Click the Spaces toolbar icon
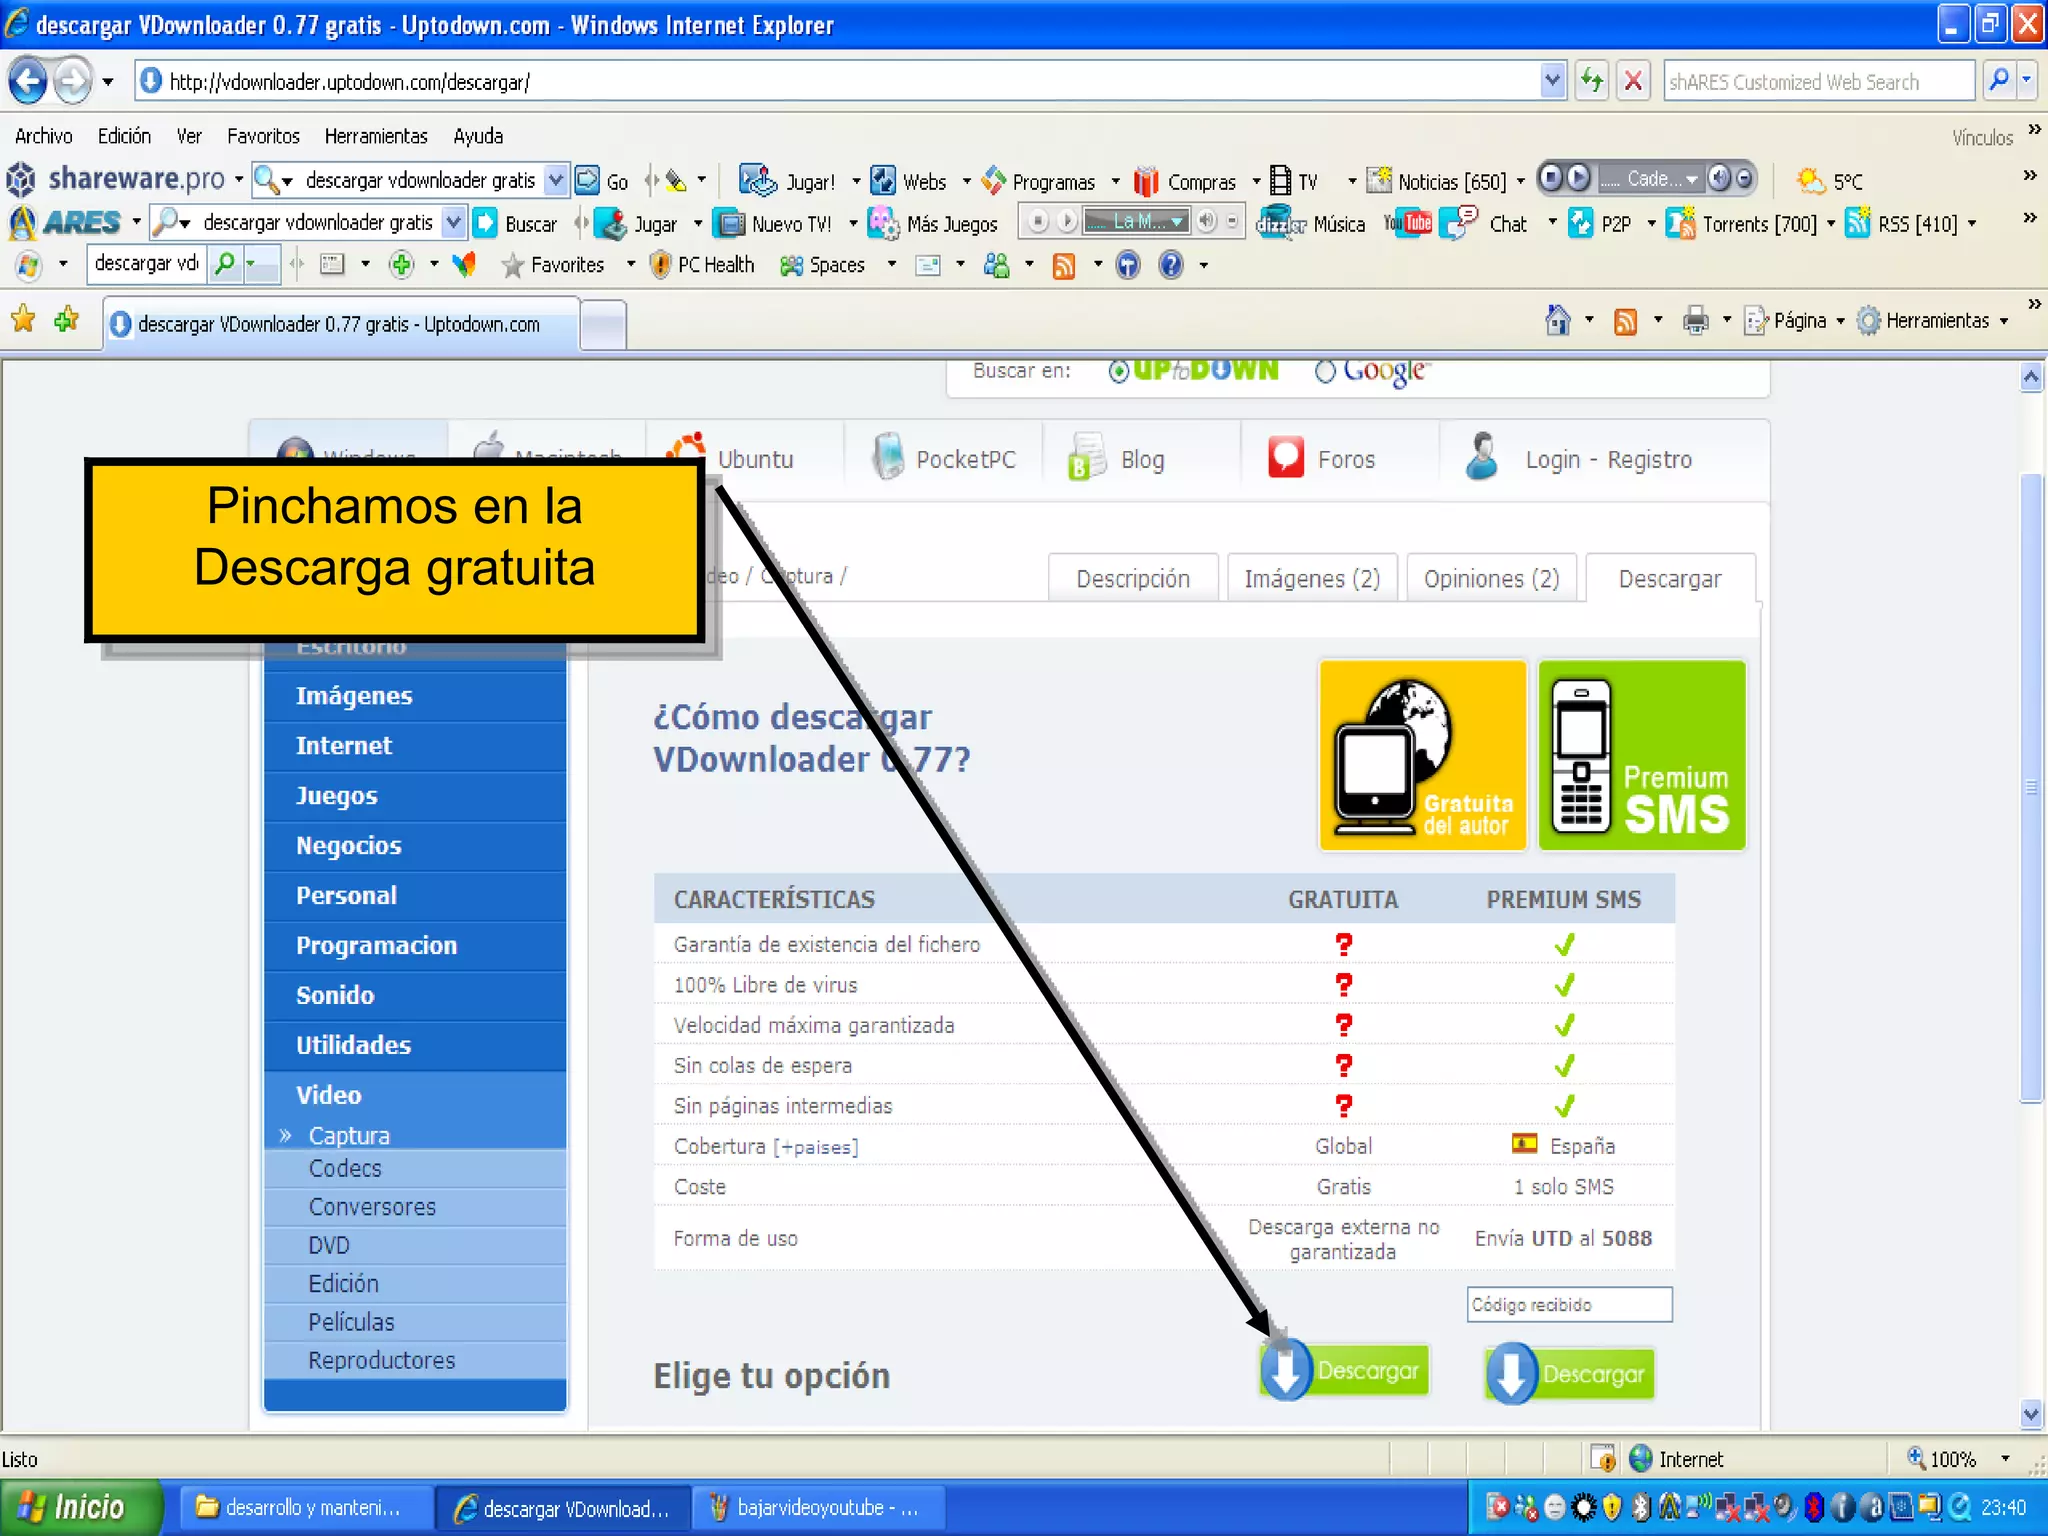 791,265
